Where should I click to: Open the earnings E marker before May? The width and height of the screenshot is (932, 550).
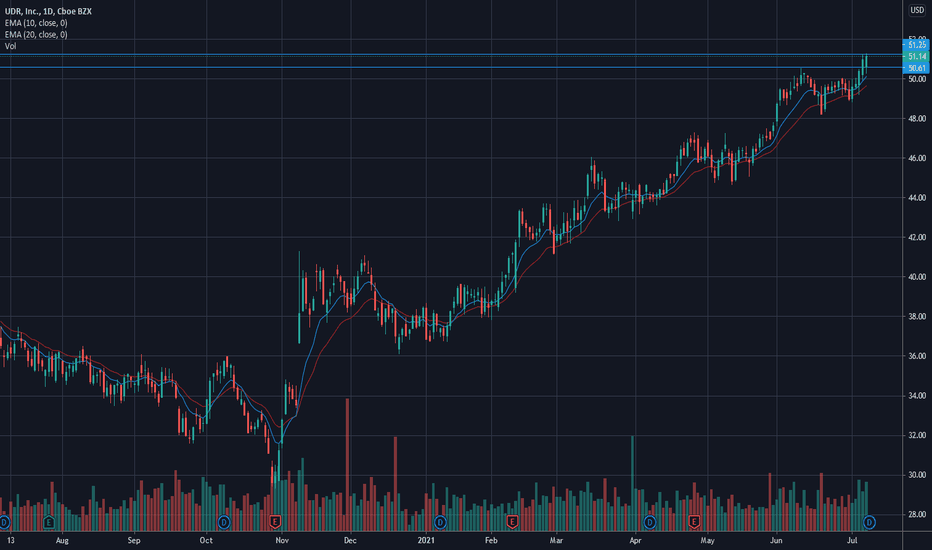[694, 523]
